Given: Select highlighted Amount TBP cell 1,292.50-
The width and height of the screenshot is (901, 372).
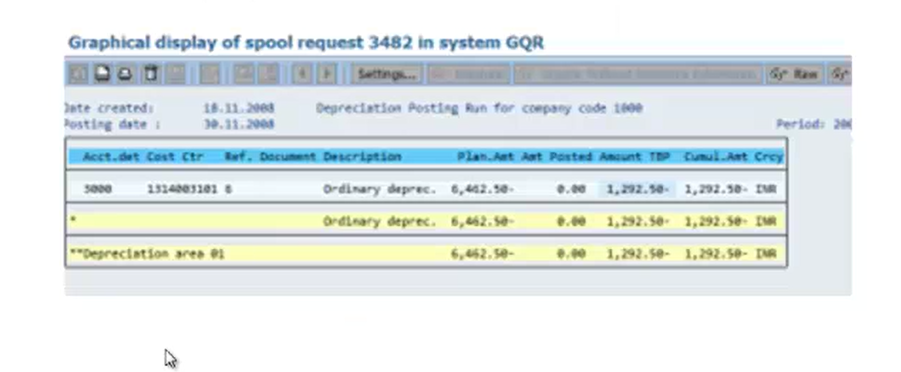Looking at the screenshot, I should [x=637, y=189].
